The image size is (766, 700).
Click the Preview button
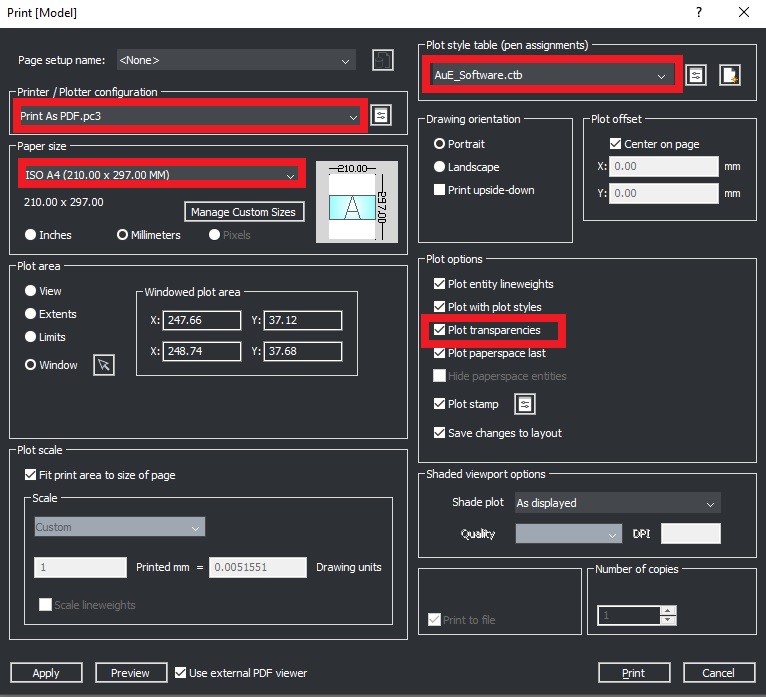tap(130, 673)
